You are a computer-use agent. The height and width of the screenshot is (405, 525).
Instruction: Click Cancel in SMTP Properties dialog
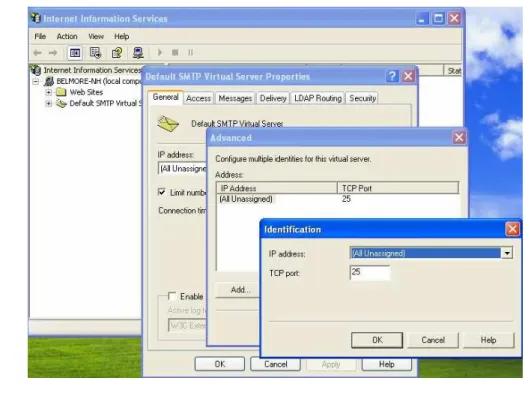click(x=276, y=364)
